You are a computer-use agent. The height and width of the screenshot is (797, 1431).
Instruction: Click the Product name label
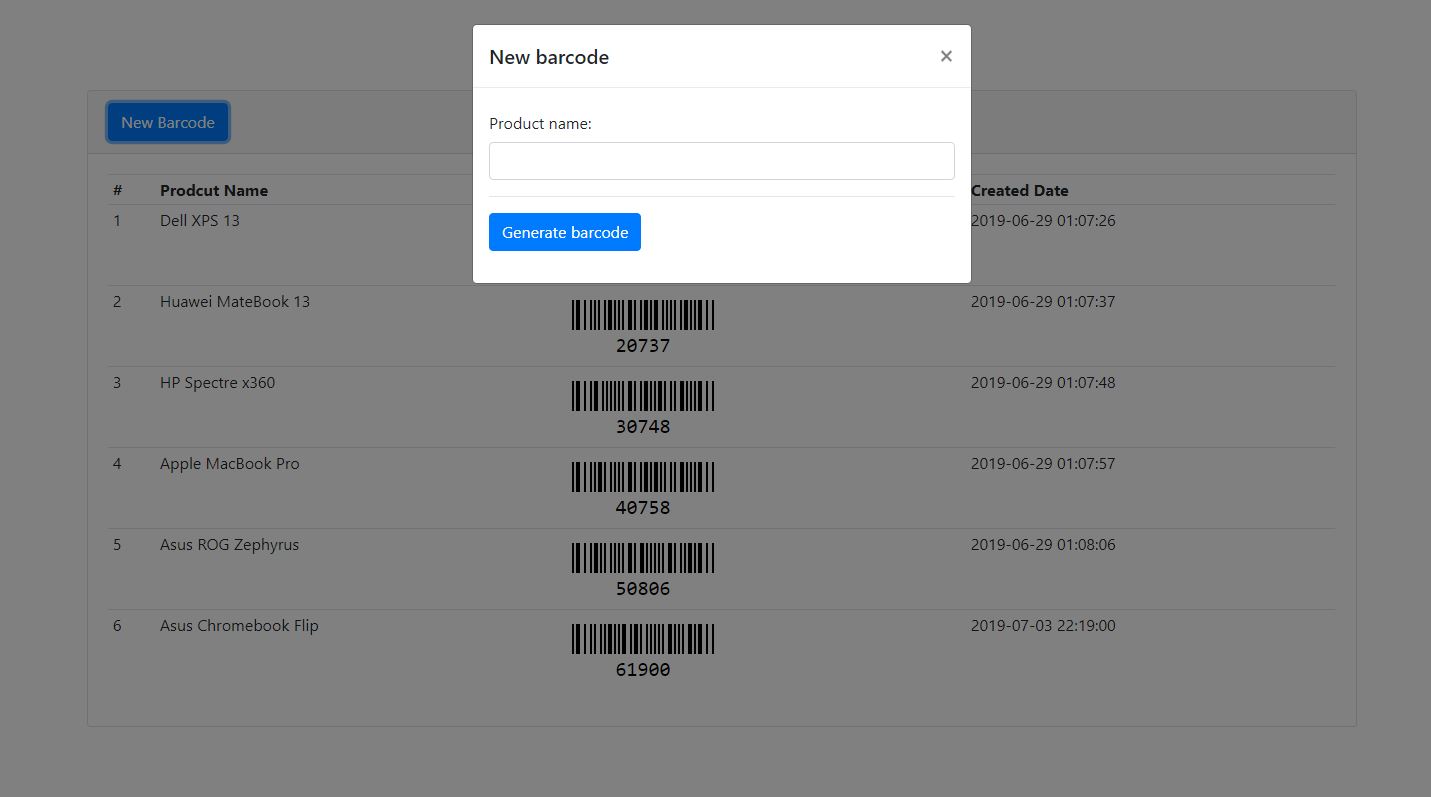(540, 123)
